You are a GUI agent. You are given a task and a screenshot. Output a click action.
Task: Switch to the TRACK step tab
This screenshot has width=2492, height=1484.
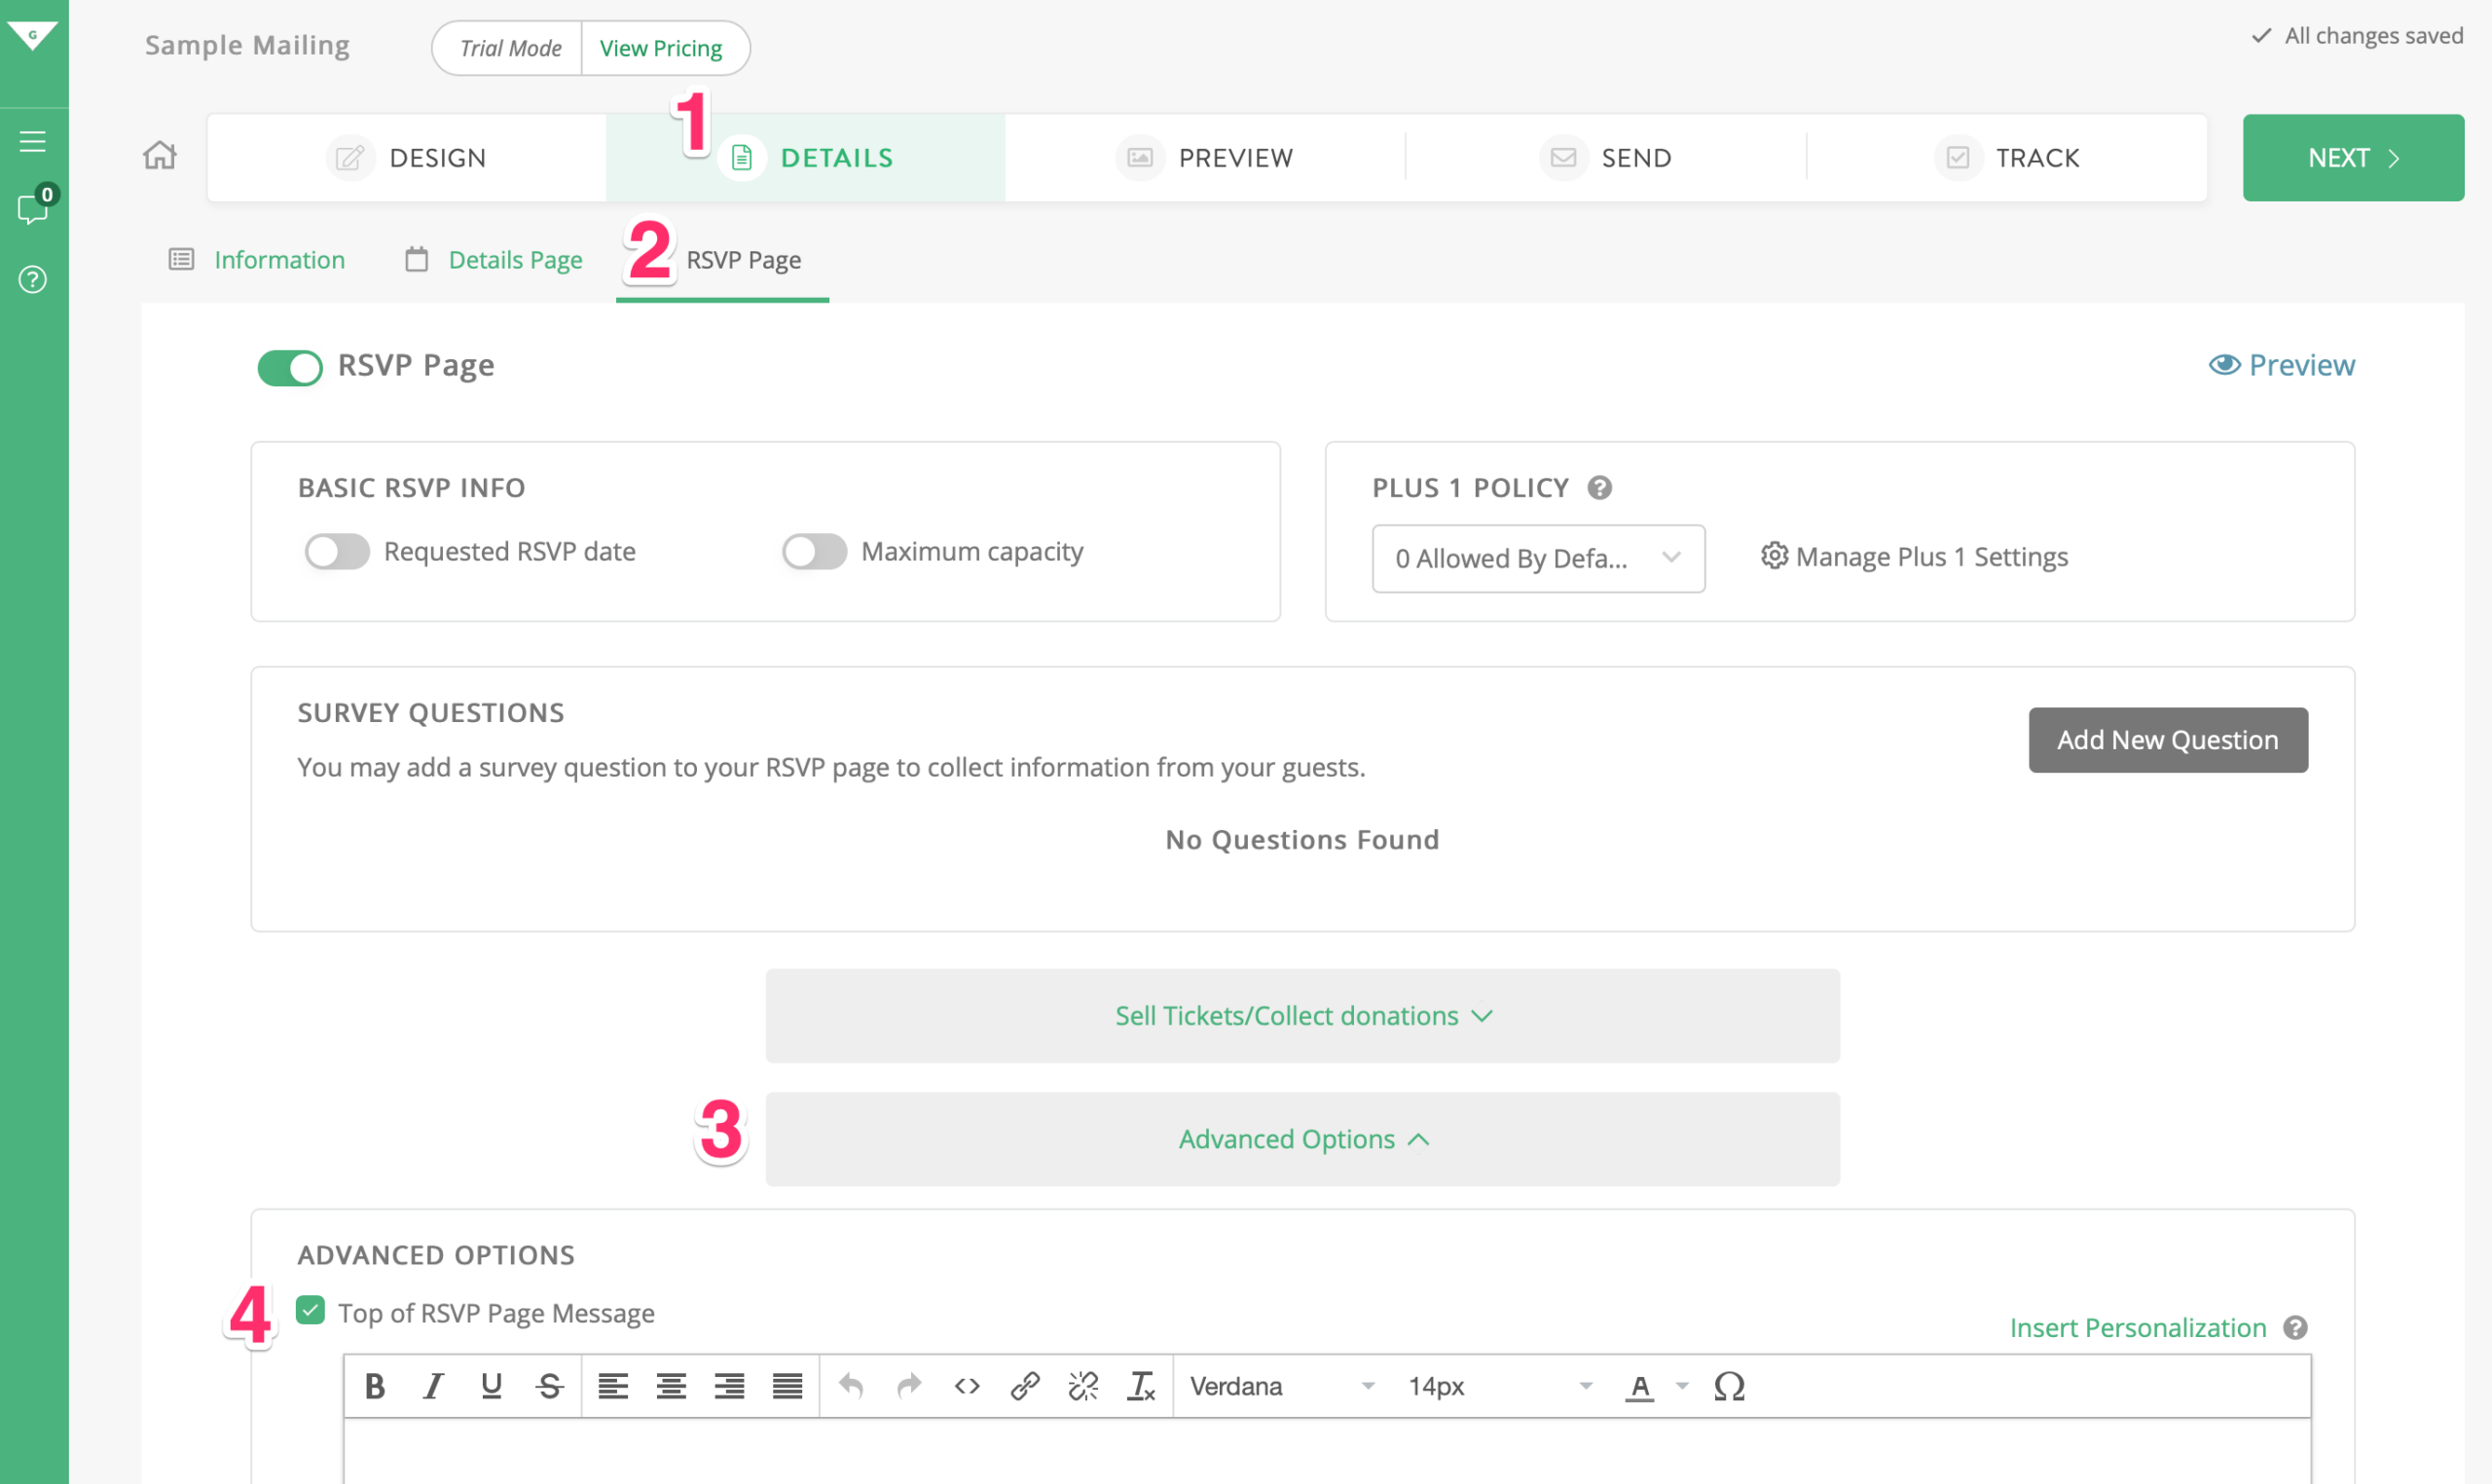(x=2007, y=158)
